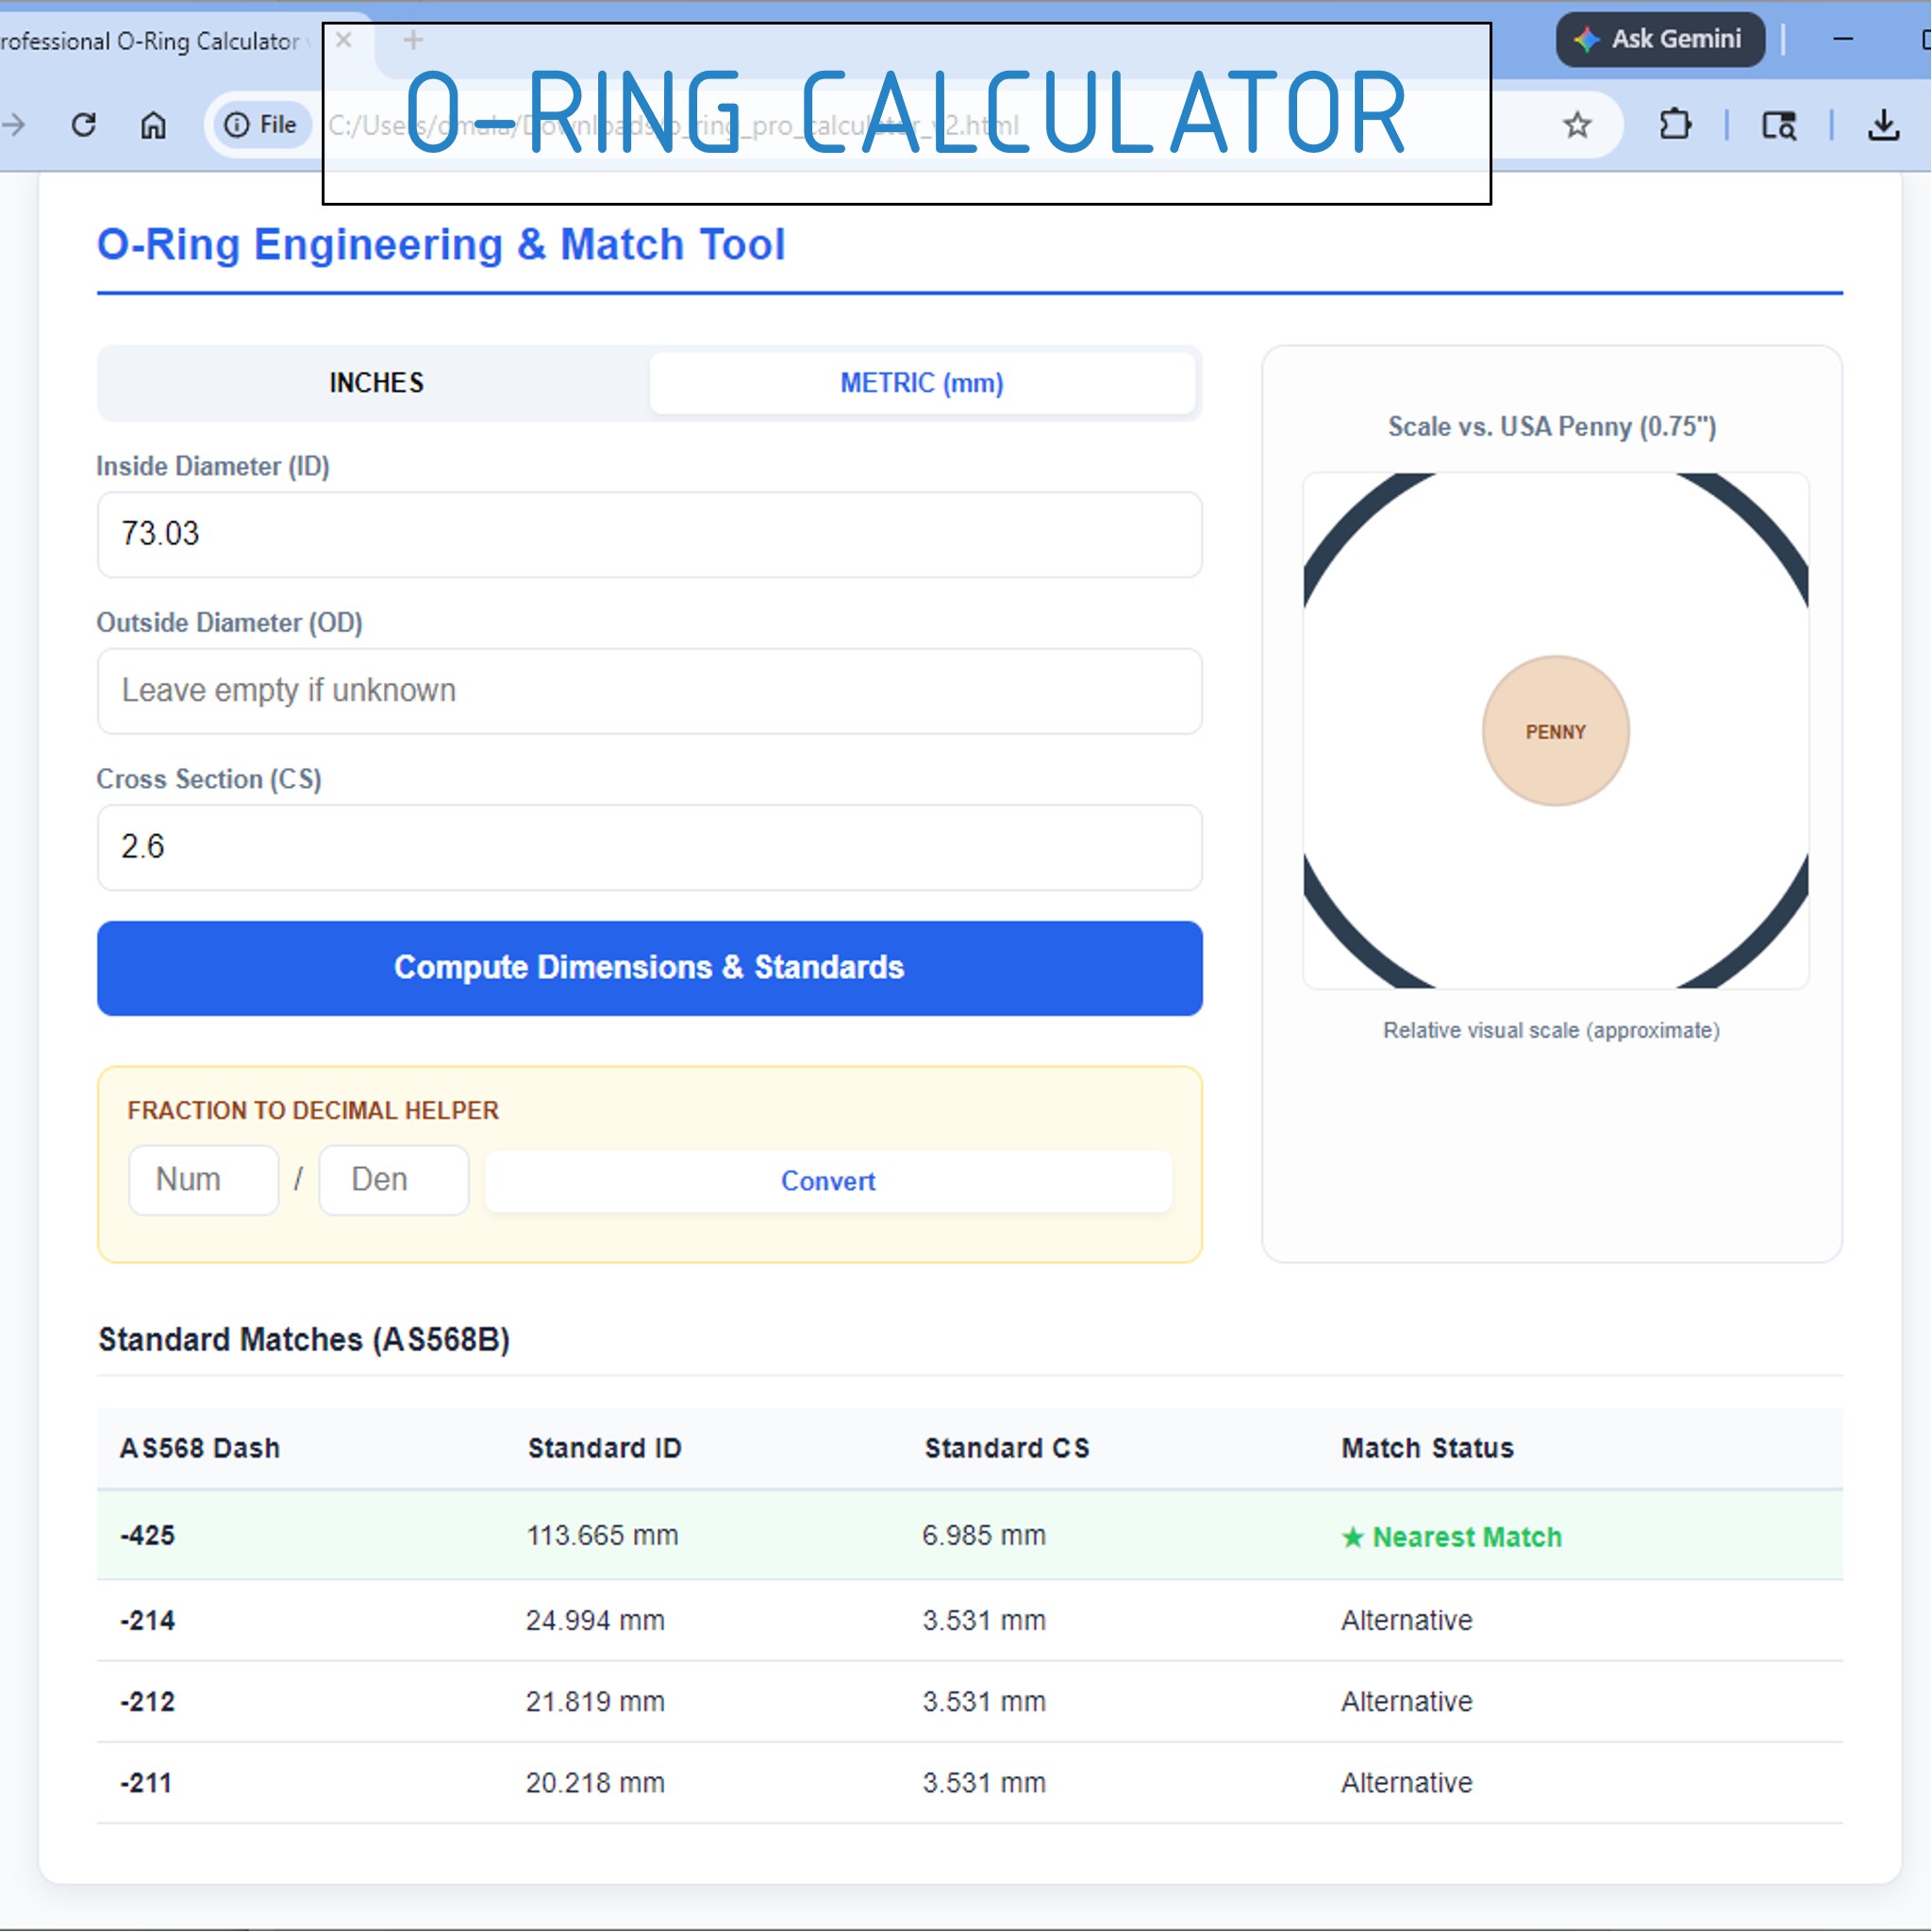Viewport: 1932px width, 1932px height.
Task: Click the Outside Diameter input field
Action: point(649,691)
